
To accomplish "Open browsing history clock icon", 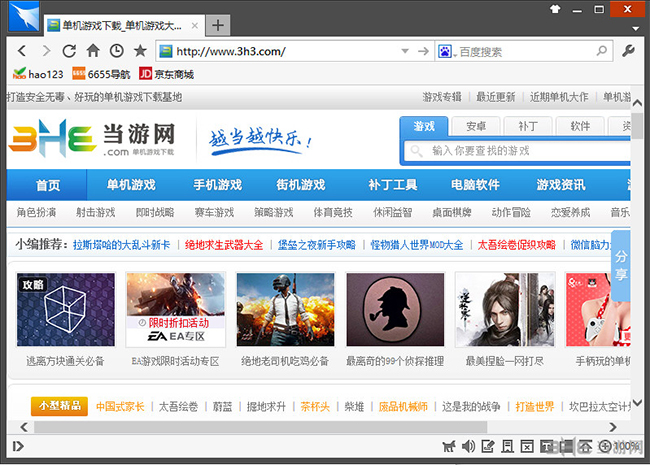I will 116,51.
